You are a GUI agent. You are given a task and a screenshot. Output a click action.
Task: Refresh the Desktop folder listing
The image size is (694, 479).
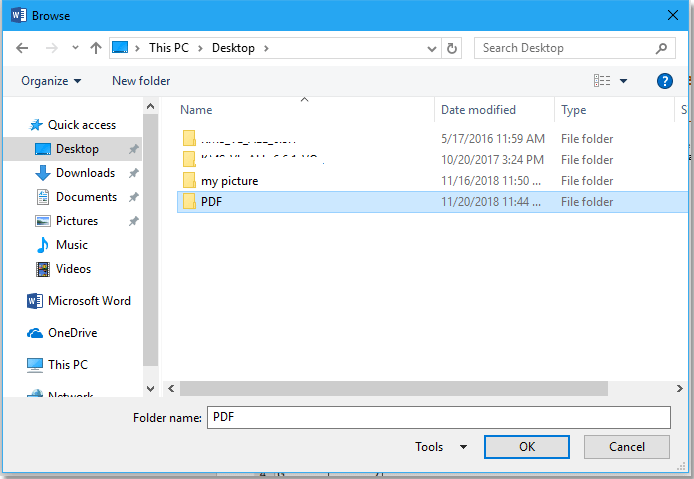click(452, 48)
